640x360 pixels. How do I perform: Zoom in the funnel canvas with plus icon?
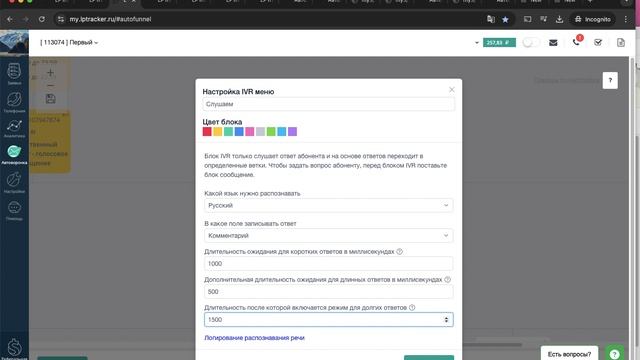click(x=50, y=73)
